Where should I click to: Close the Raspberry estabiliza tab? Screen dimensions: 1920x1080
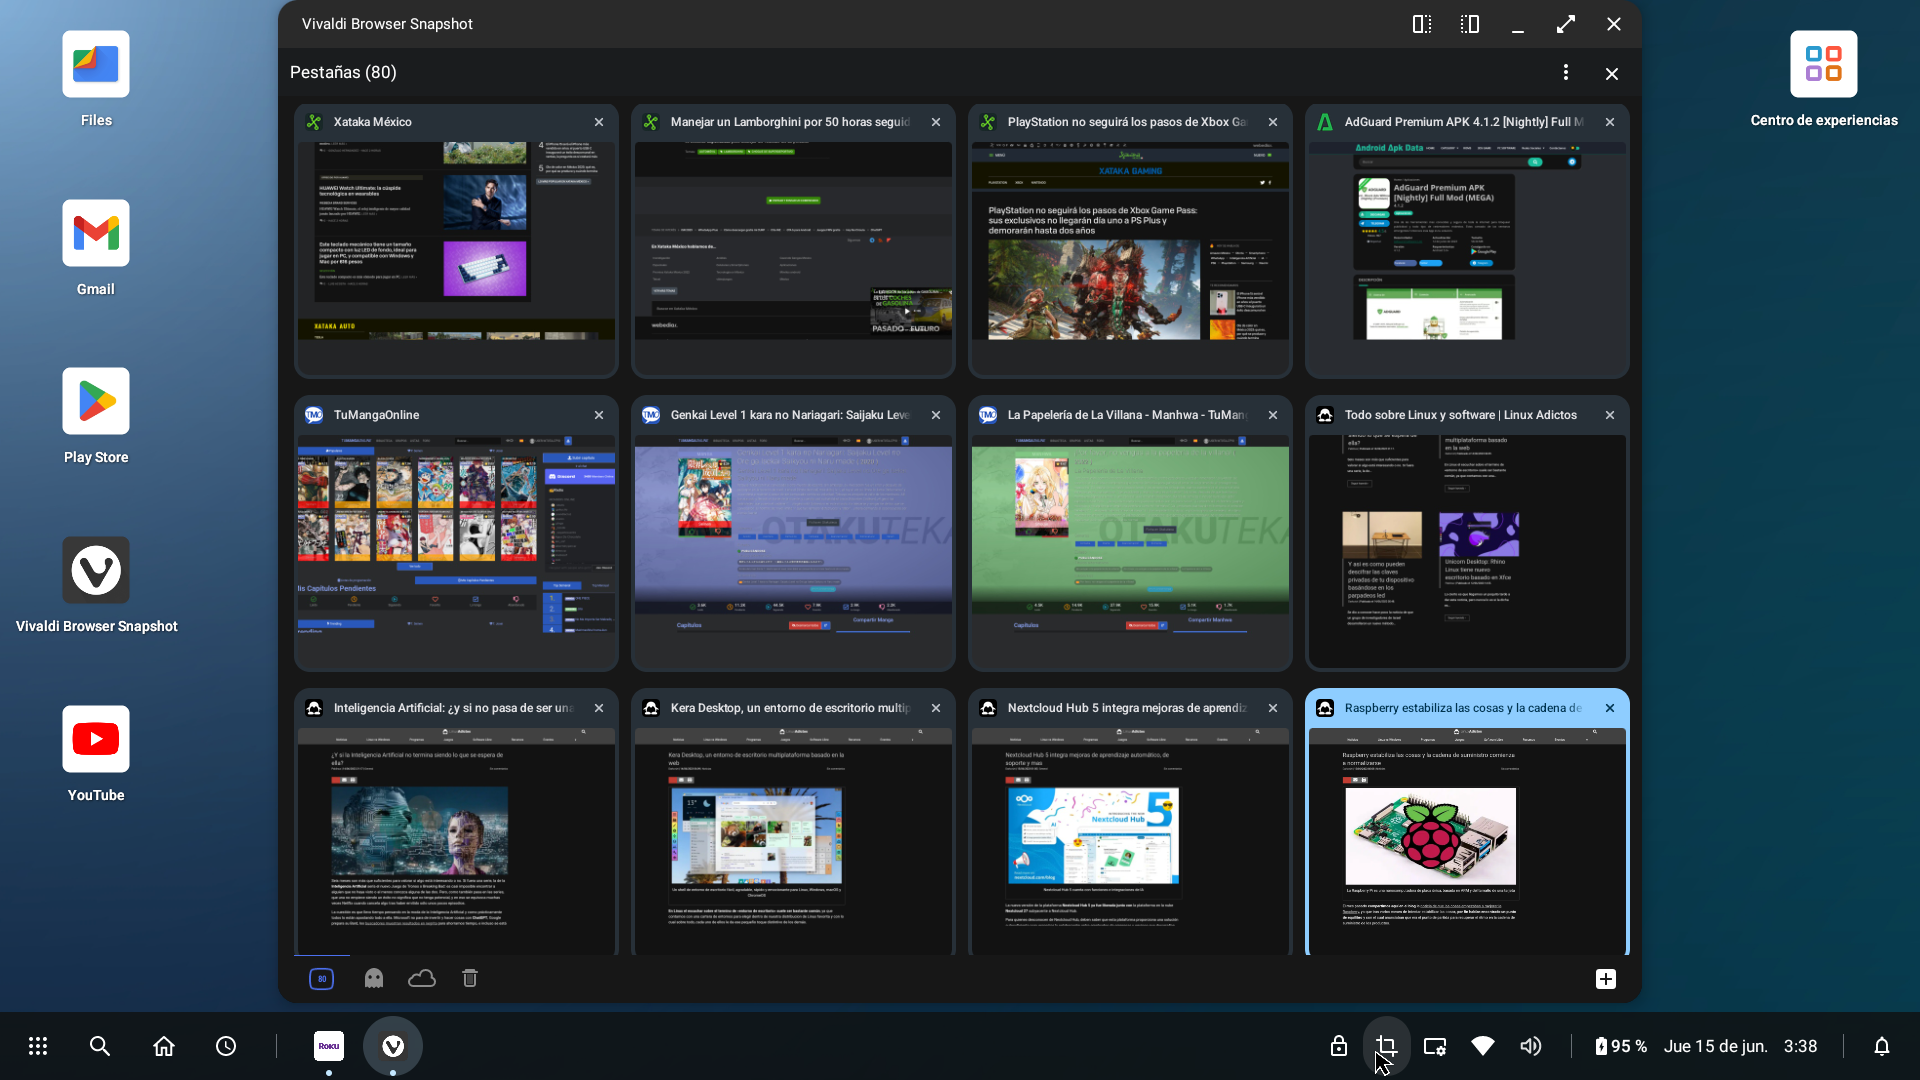coord(1610,708)
